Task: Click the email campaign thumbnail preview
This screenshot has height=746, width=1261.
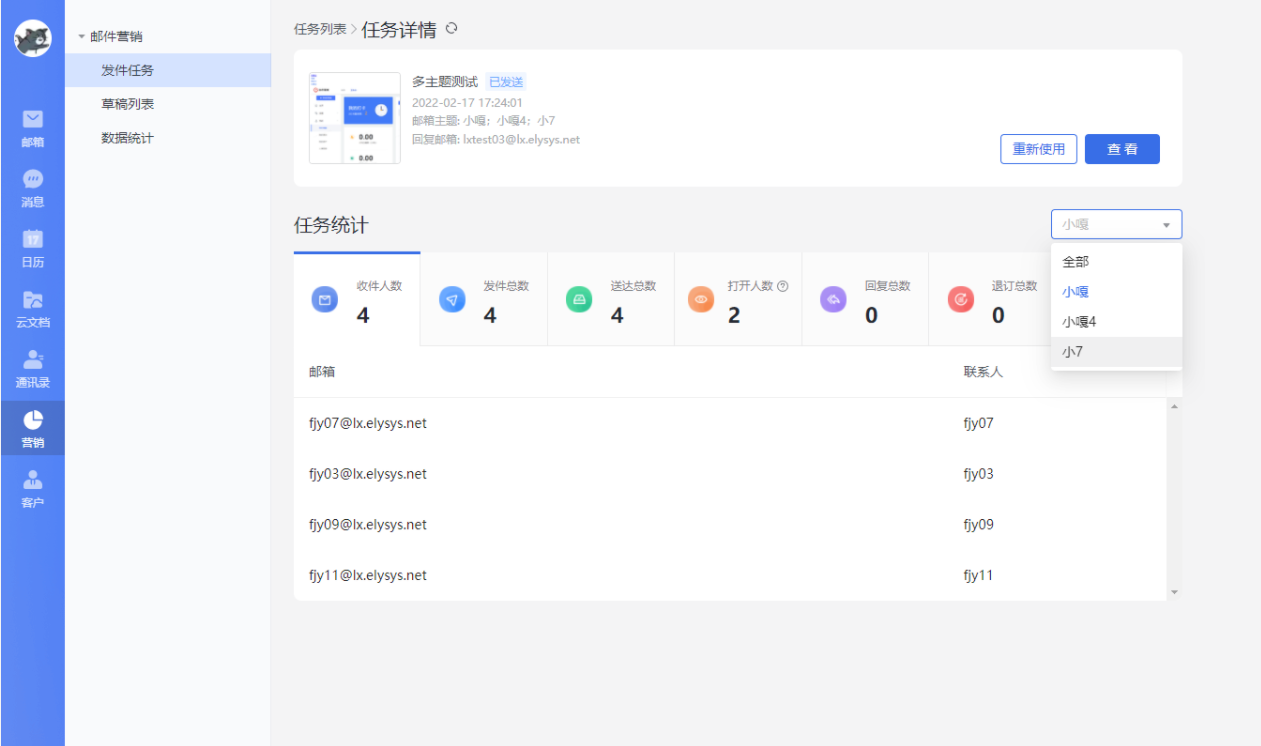Action: pos(354,118)
